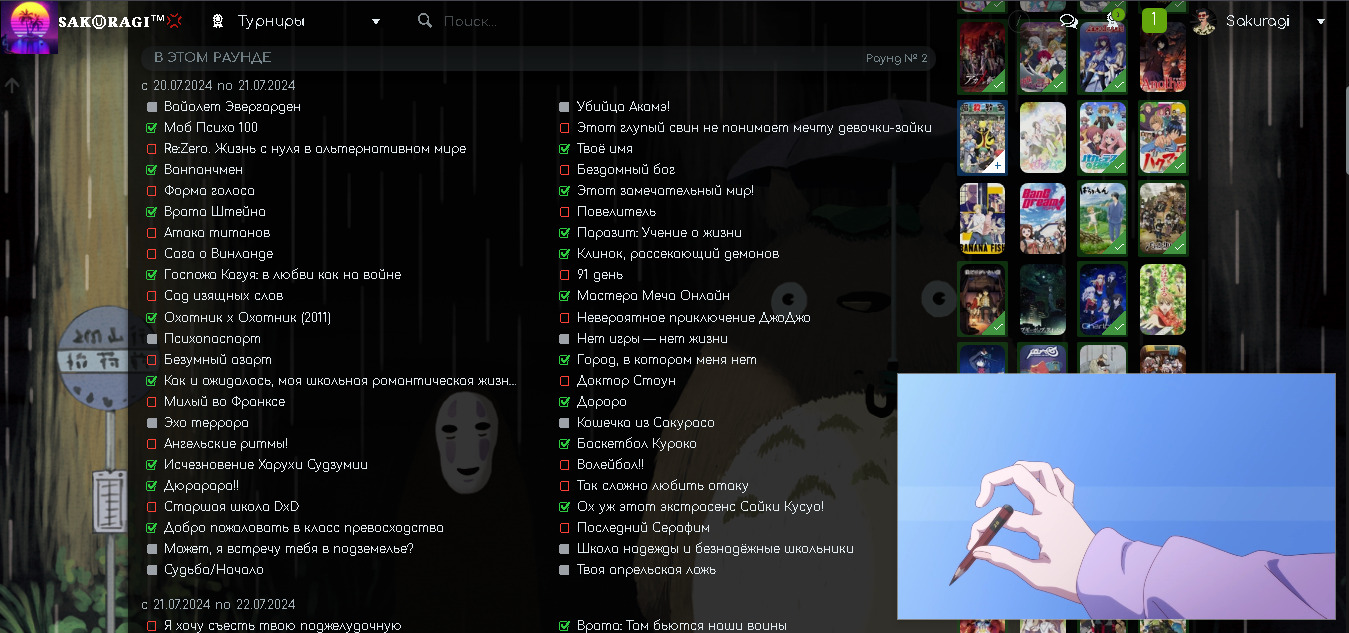This screenshot has height=633, width=1349.
Task: Open the Sakuragi profile dropdown arrow
Action: point(1321,21)
